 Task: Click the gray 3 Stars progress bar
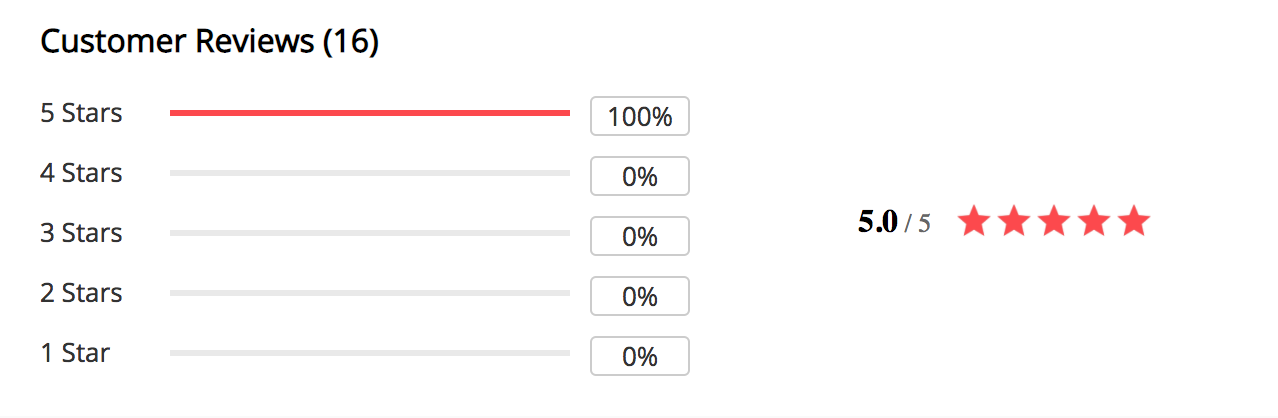[x=370, y=233]
